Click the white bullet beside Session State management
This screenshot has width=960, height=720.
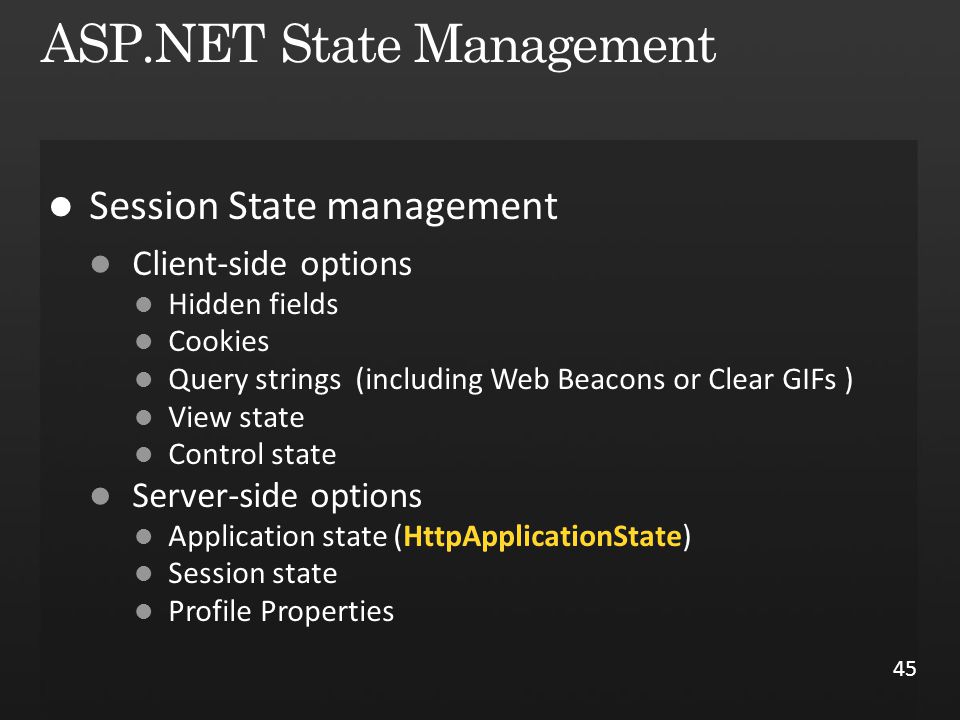point(61,207)
